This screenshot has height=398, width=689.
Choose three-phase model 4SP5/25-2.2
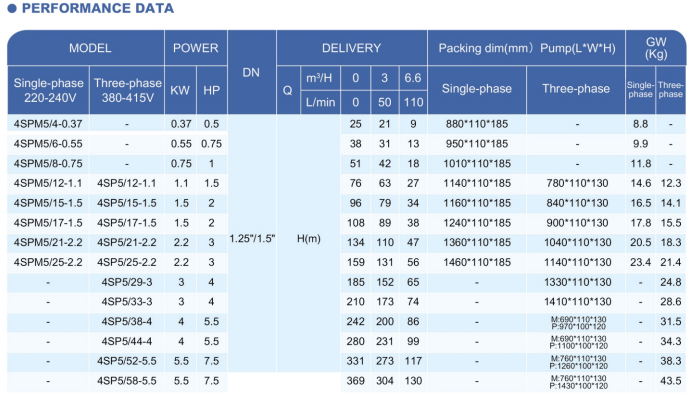pyautogui.click(x=127, y=262)
